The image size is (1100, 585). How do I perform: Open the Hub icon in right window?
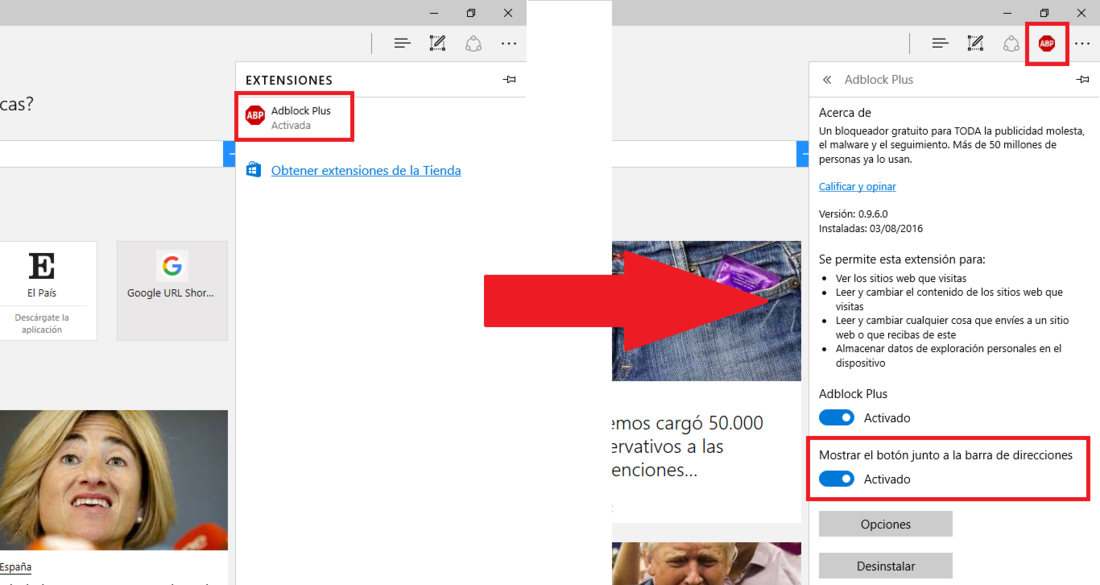click(x=940, y=43)
